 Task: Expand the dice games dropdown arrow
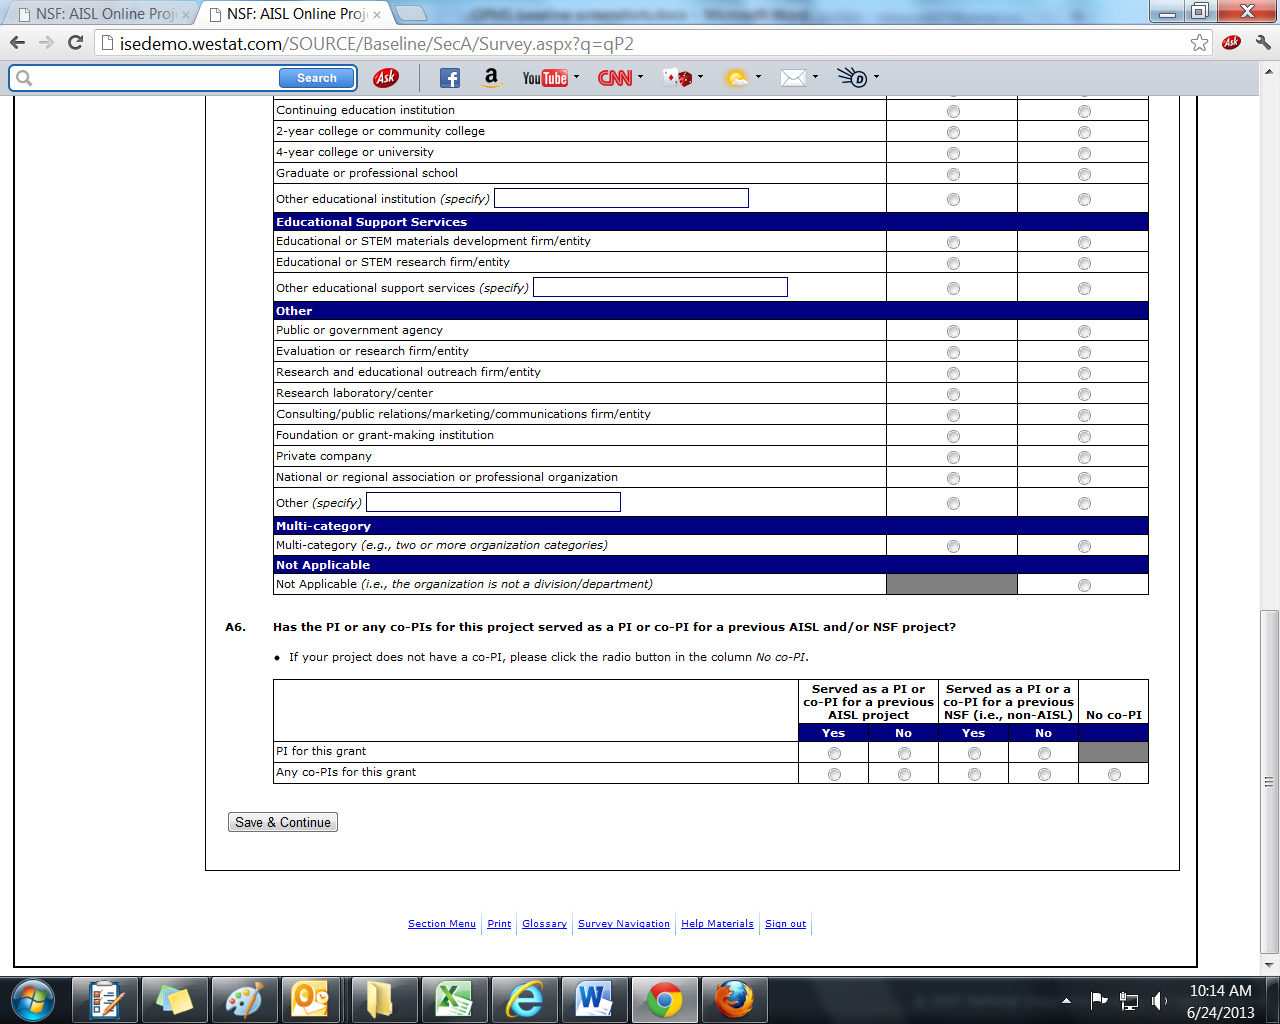coord(700,77)
